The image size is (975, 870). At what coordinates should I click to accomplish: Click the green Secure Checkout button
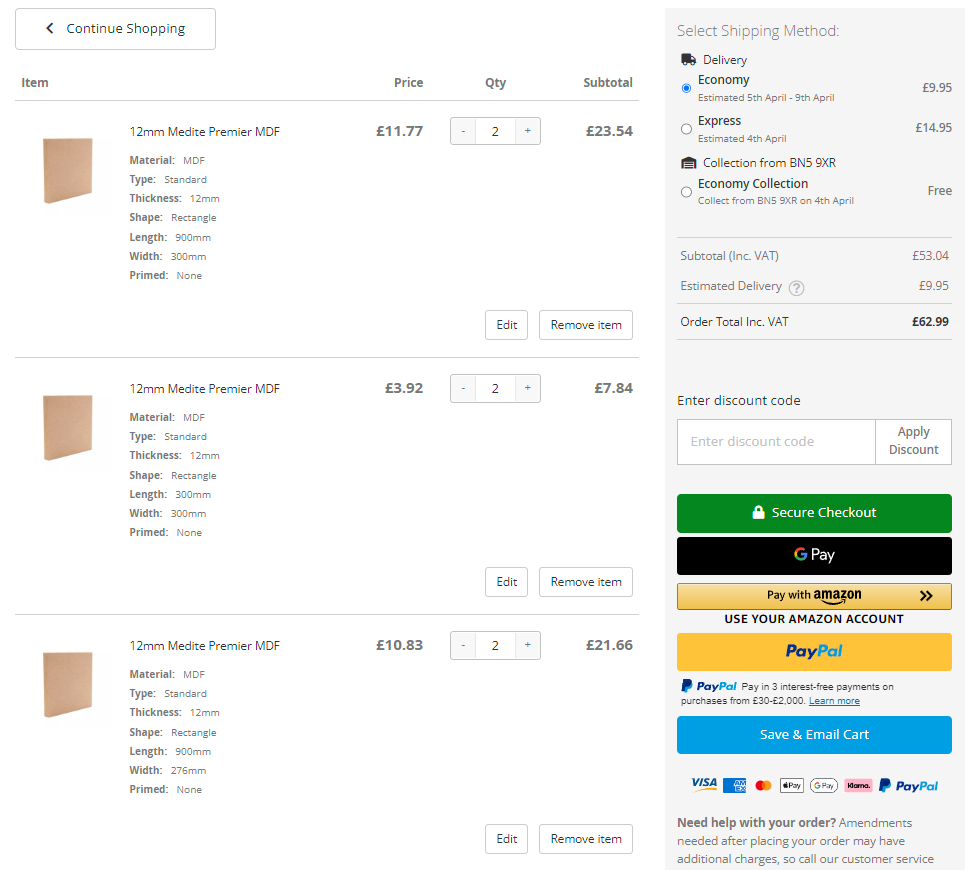point(814,513)
